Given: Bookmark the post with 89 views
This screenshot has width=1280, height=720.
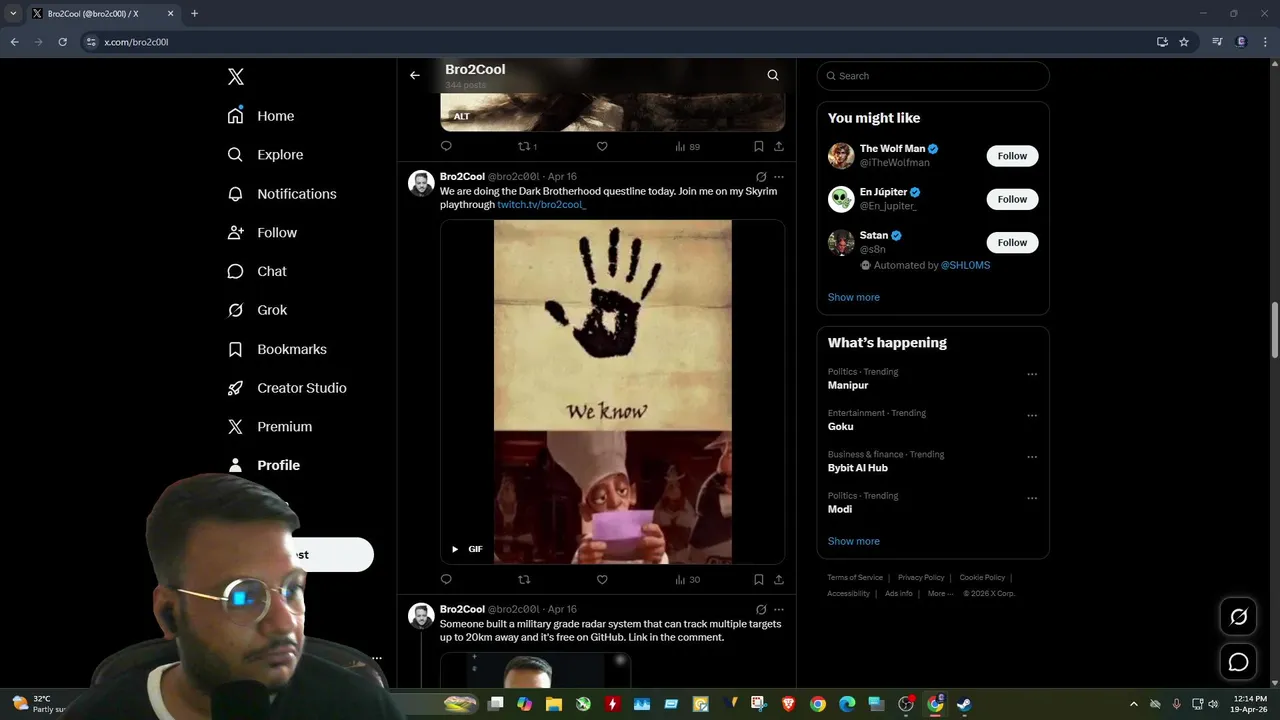Looking at the screenshot, I should pyautogui.click(x=759, y=146).
